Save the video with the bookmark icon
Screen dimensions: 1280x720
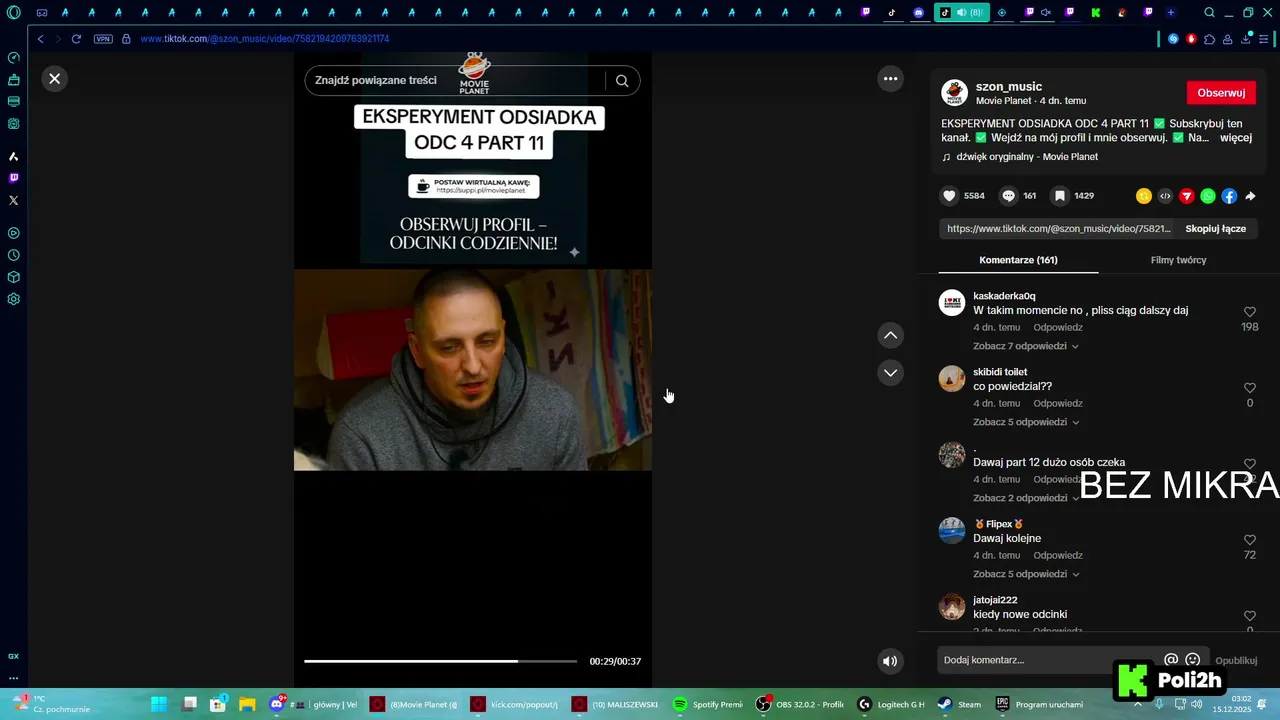(x=1060, y=196)
